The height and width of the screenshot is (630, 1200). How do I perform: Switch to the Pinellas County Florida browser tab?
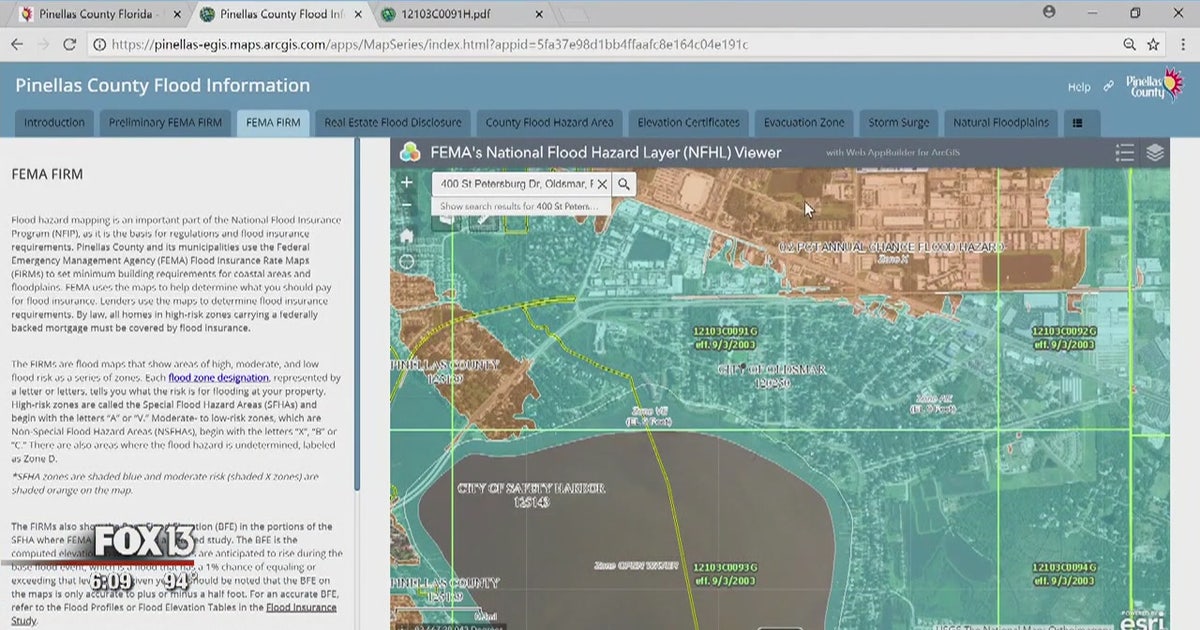coord(95,14)
